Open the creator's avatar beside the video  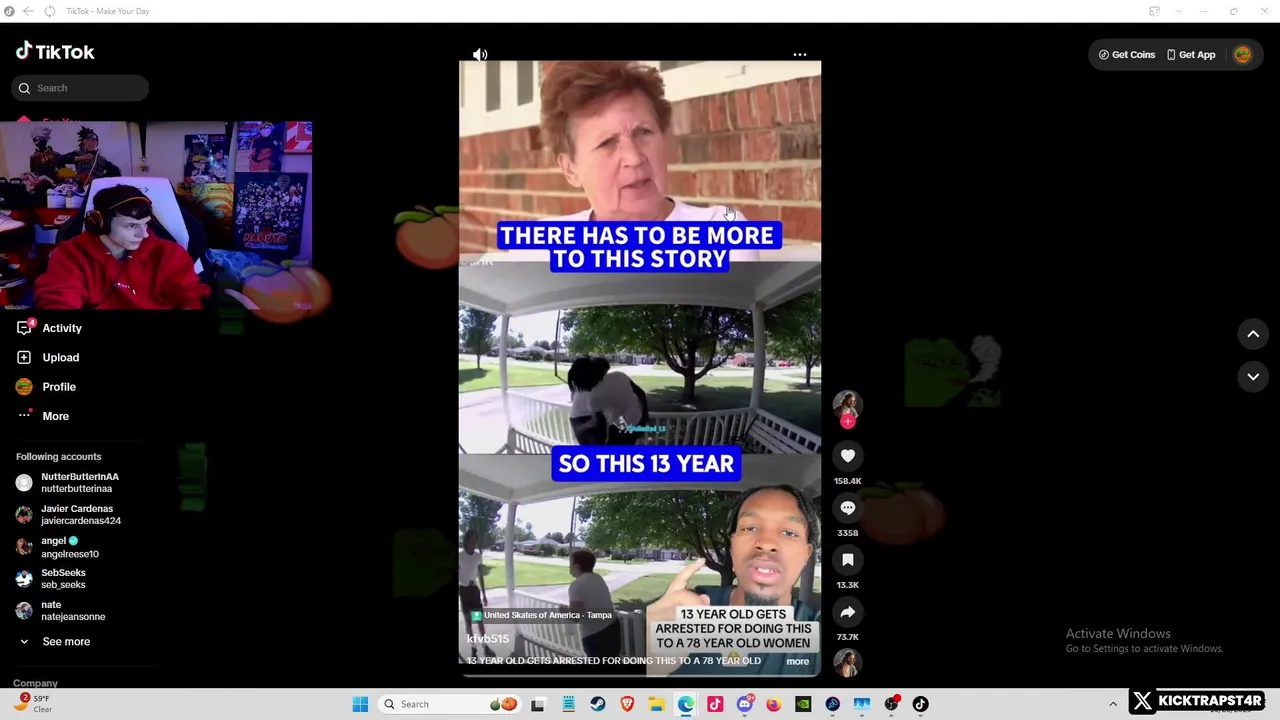[x=847, y=404]
